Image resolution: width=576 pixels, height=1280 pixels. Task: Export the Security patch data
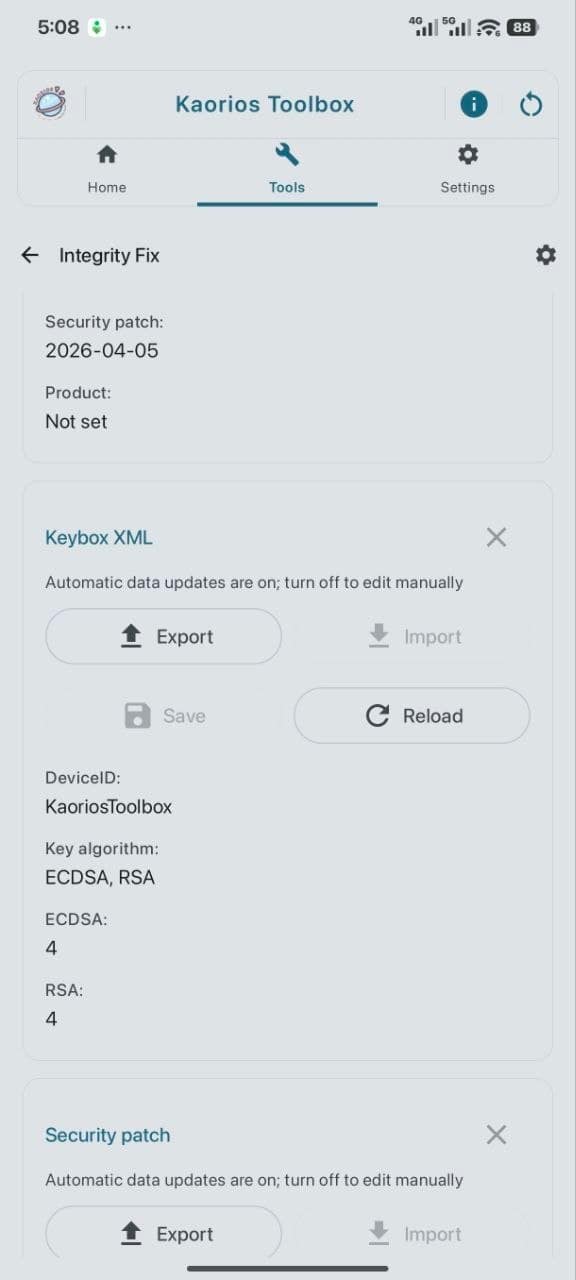coord(164,1233)
